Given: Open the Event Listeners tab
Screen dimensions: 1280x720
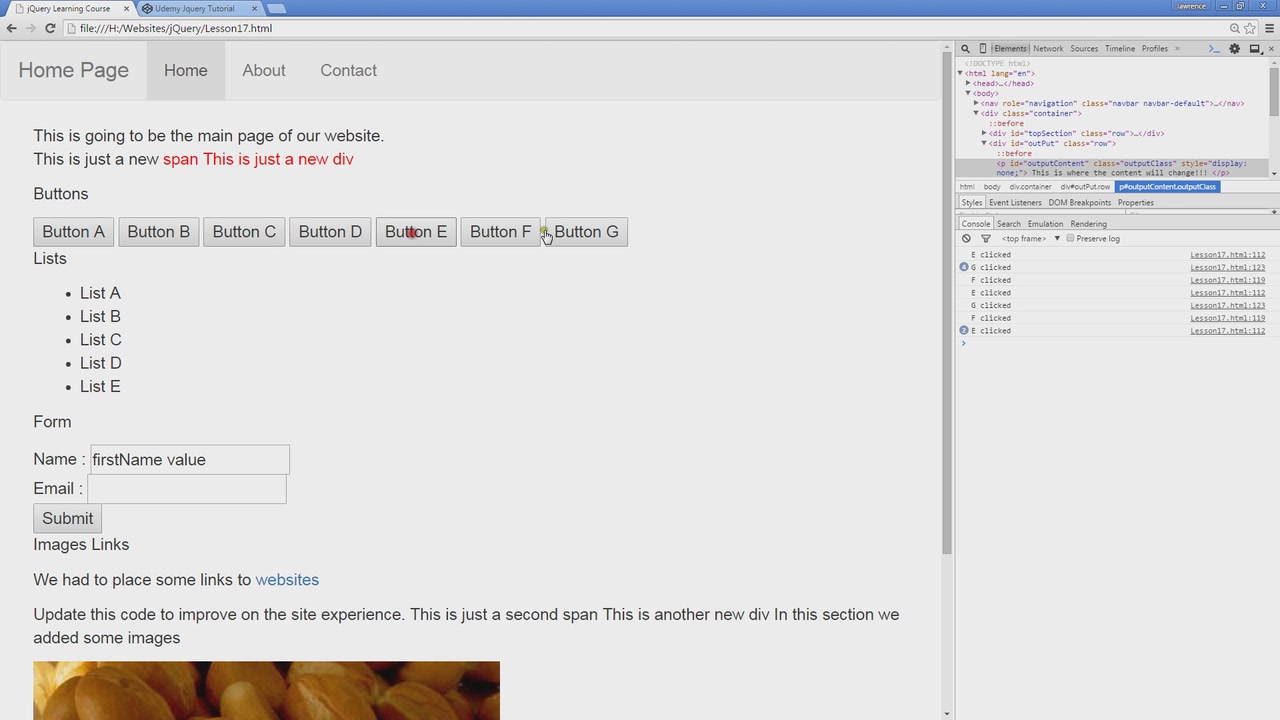Looking at the screenshot, I should (1015, 202).
